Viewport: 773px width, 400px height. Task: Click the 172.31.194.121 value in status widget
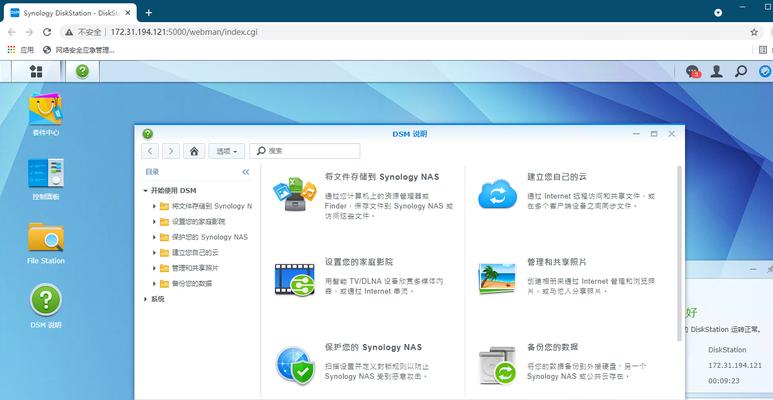735,365
